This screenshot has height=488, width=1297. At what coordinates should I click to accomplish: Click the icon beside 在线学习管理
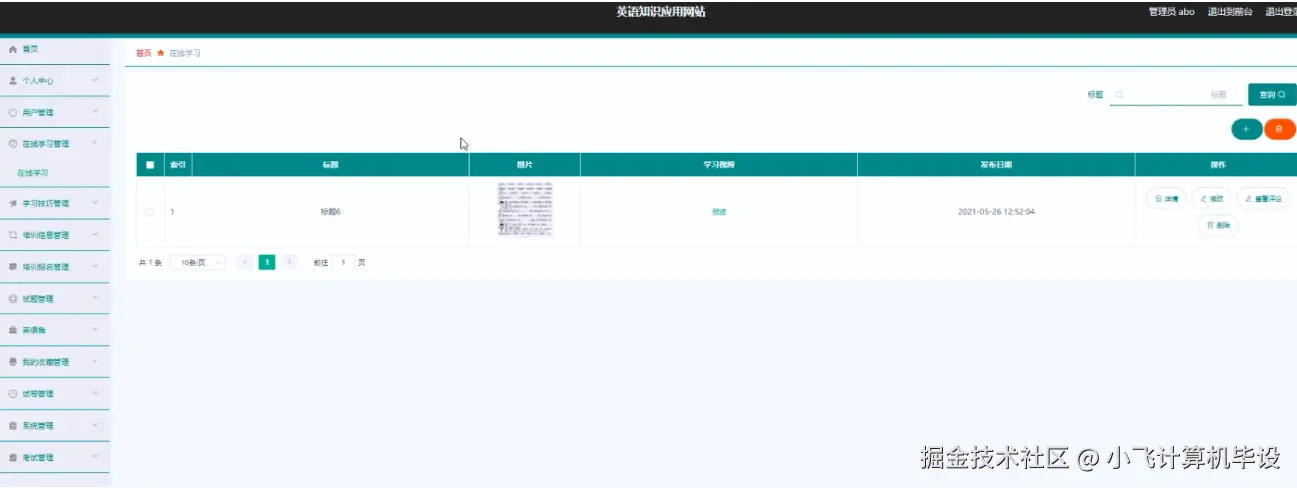click(x=13, y=144)
